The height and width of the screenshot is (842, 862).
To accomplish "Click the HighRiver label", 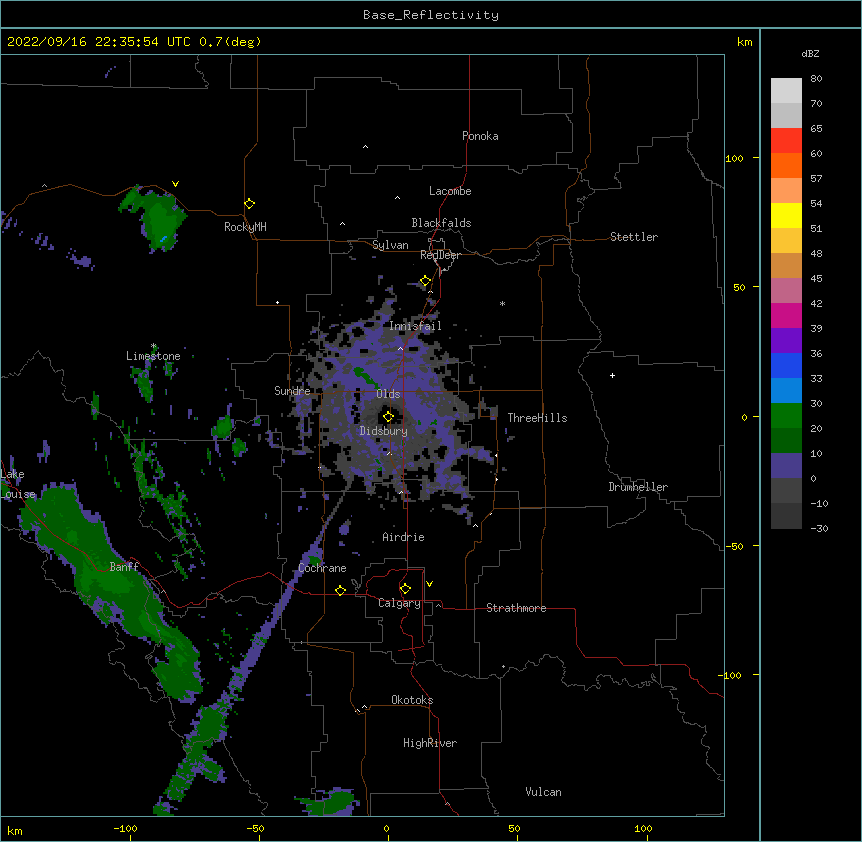I will pyautogui.click(x=430, y=743).
